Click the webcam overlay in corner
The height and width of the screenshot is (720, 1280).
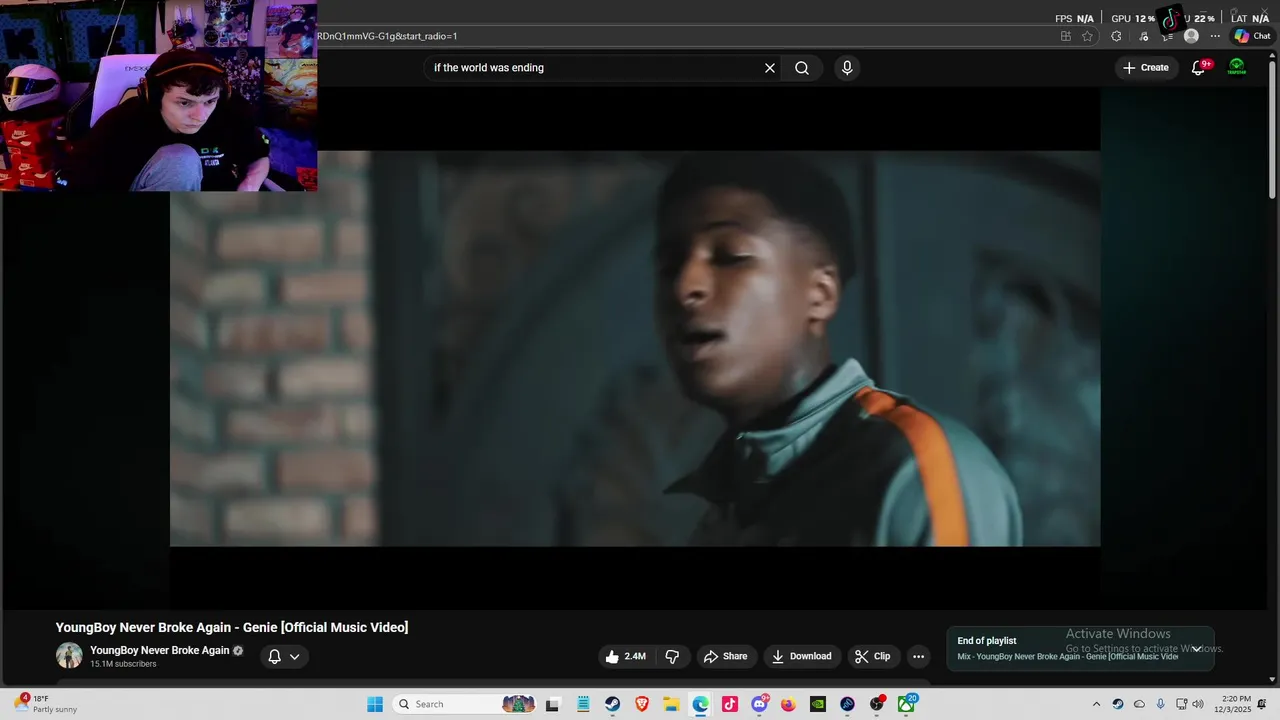(x=159, y=95)
